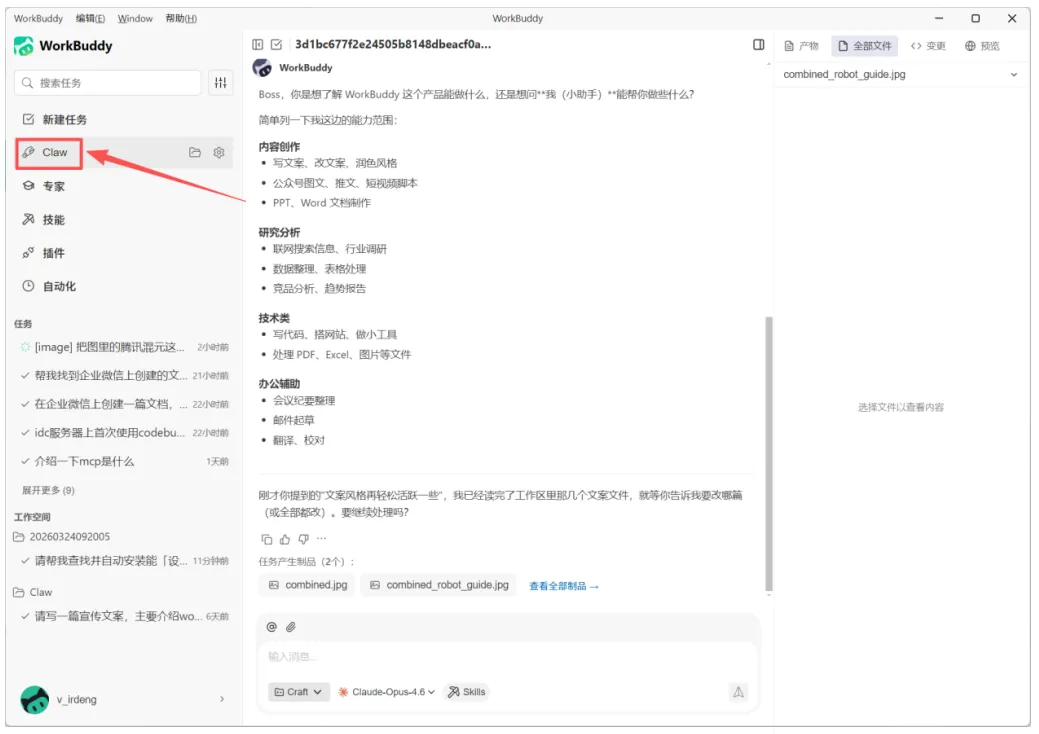The height and width of the screenshot is (734, 1039).
Task: Switch to the 产物 tab
Action: click(802, 46)
